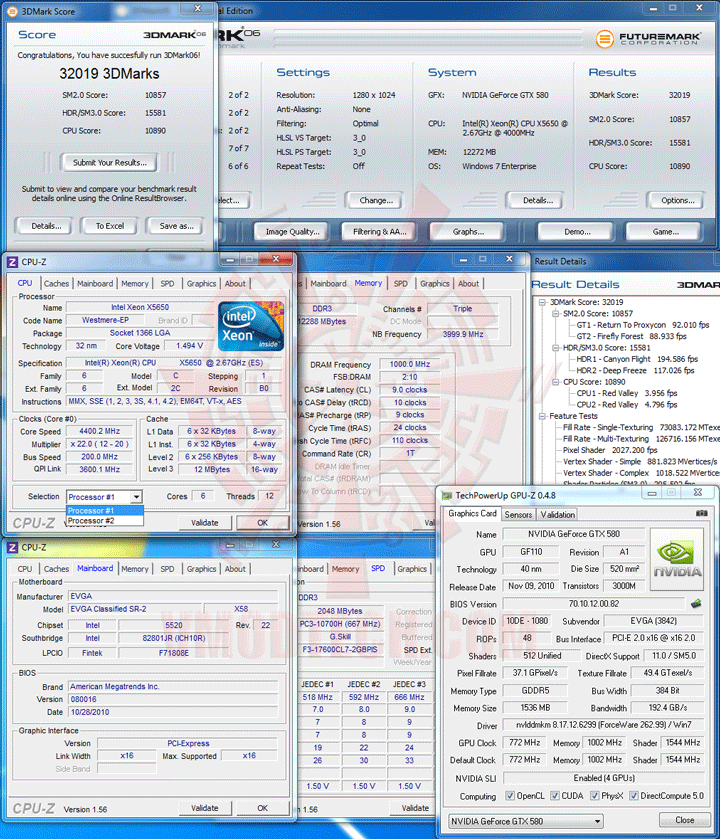Click Details... under System

click(538, 201)
